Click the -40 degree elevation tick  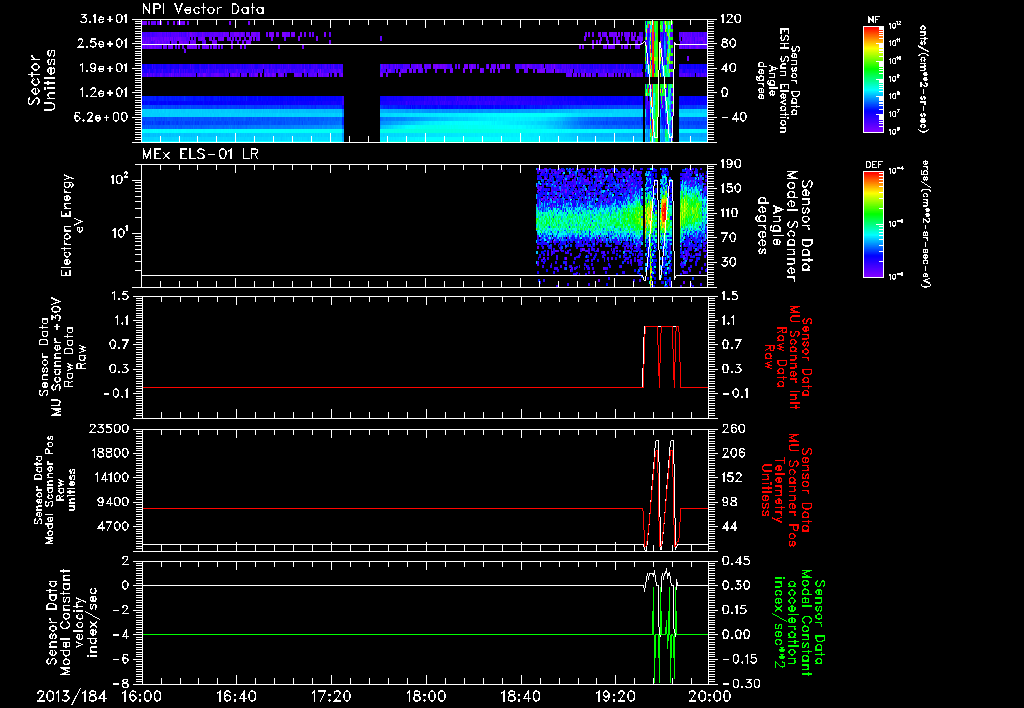(x=734, y=118)
